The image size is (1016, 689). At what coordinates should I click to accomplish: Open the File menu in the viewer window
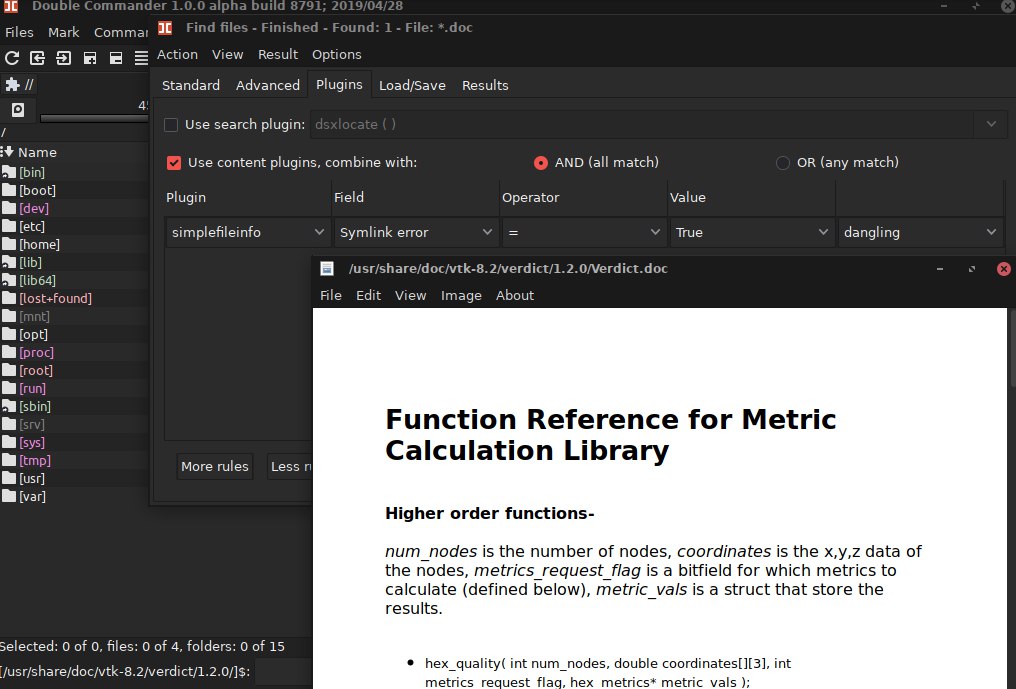pos(330,296)
